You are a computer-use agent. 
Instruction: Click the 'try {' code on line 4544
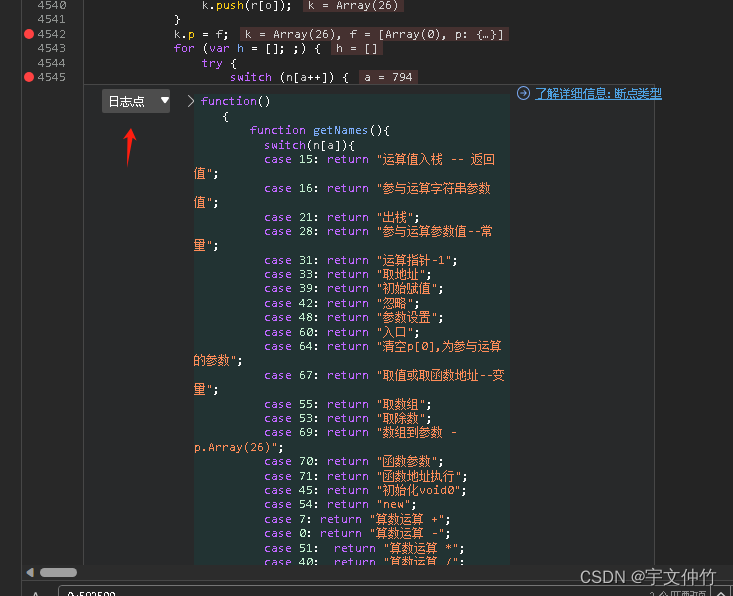pyautogui.click(x=219, y=63)
